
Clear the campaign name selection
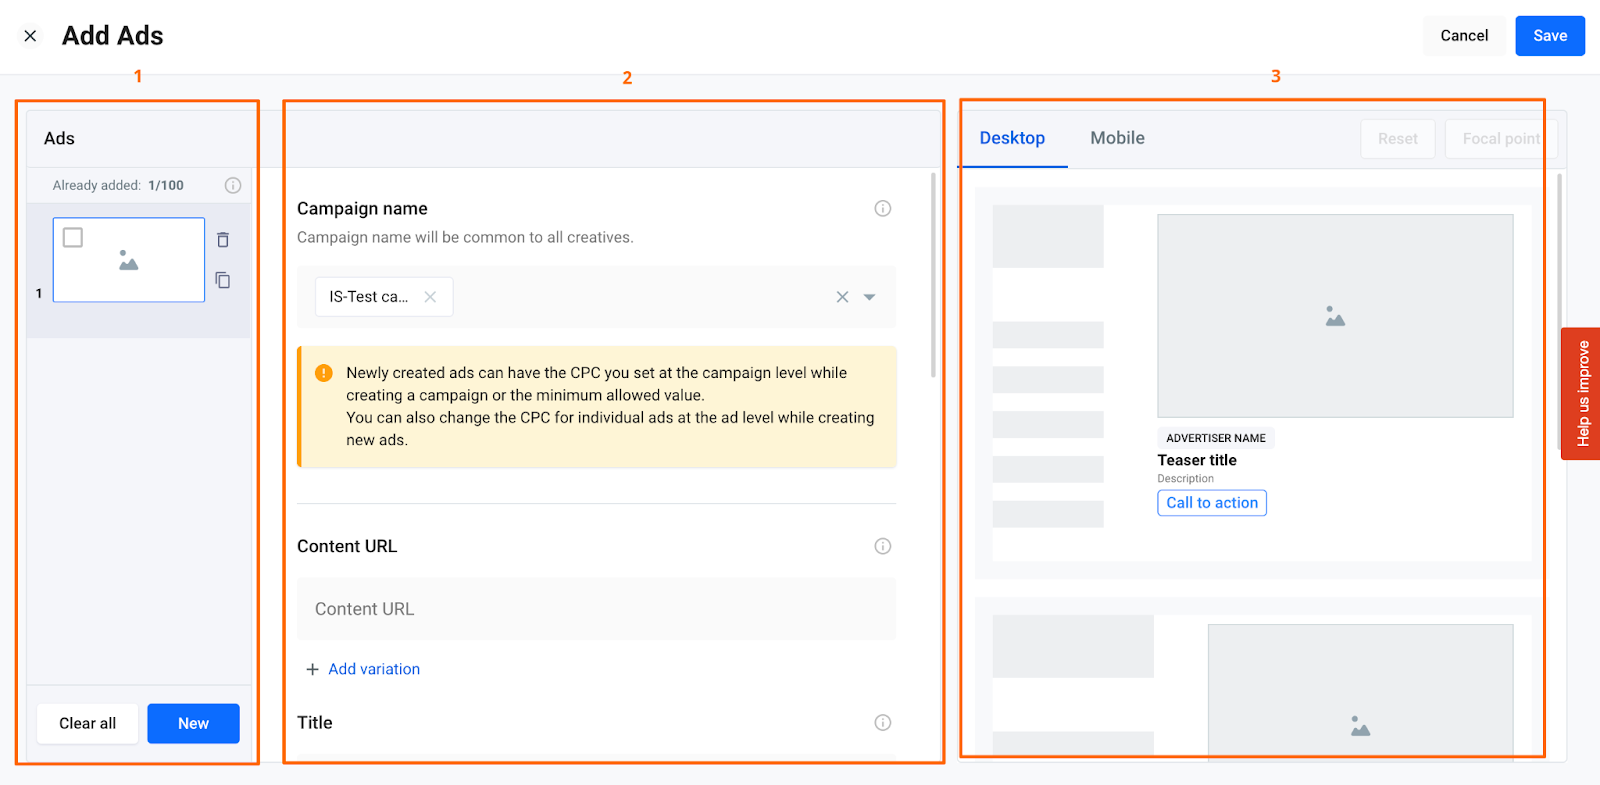(x=842, y=297)
